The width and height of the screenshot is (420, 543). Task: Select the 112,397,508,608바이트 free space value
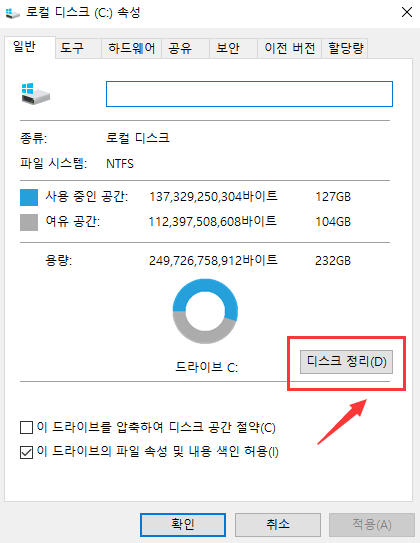point(213,221)
